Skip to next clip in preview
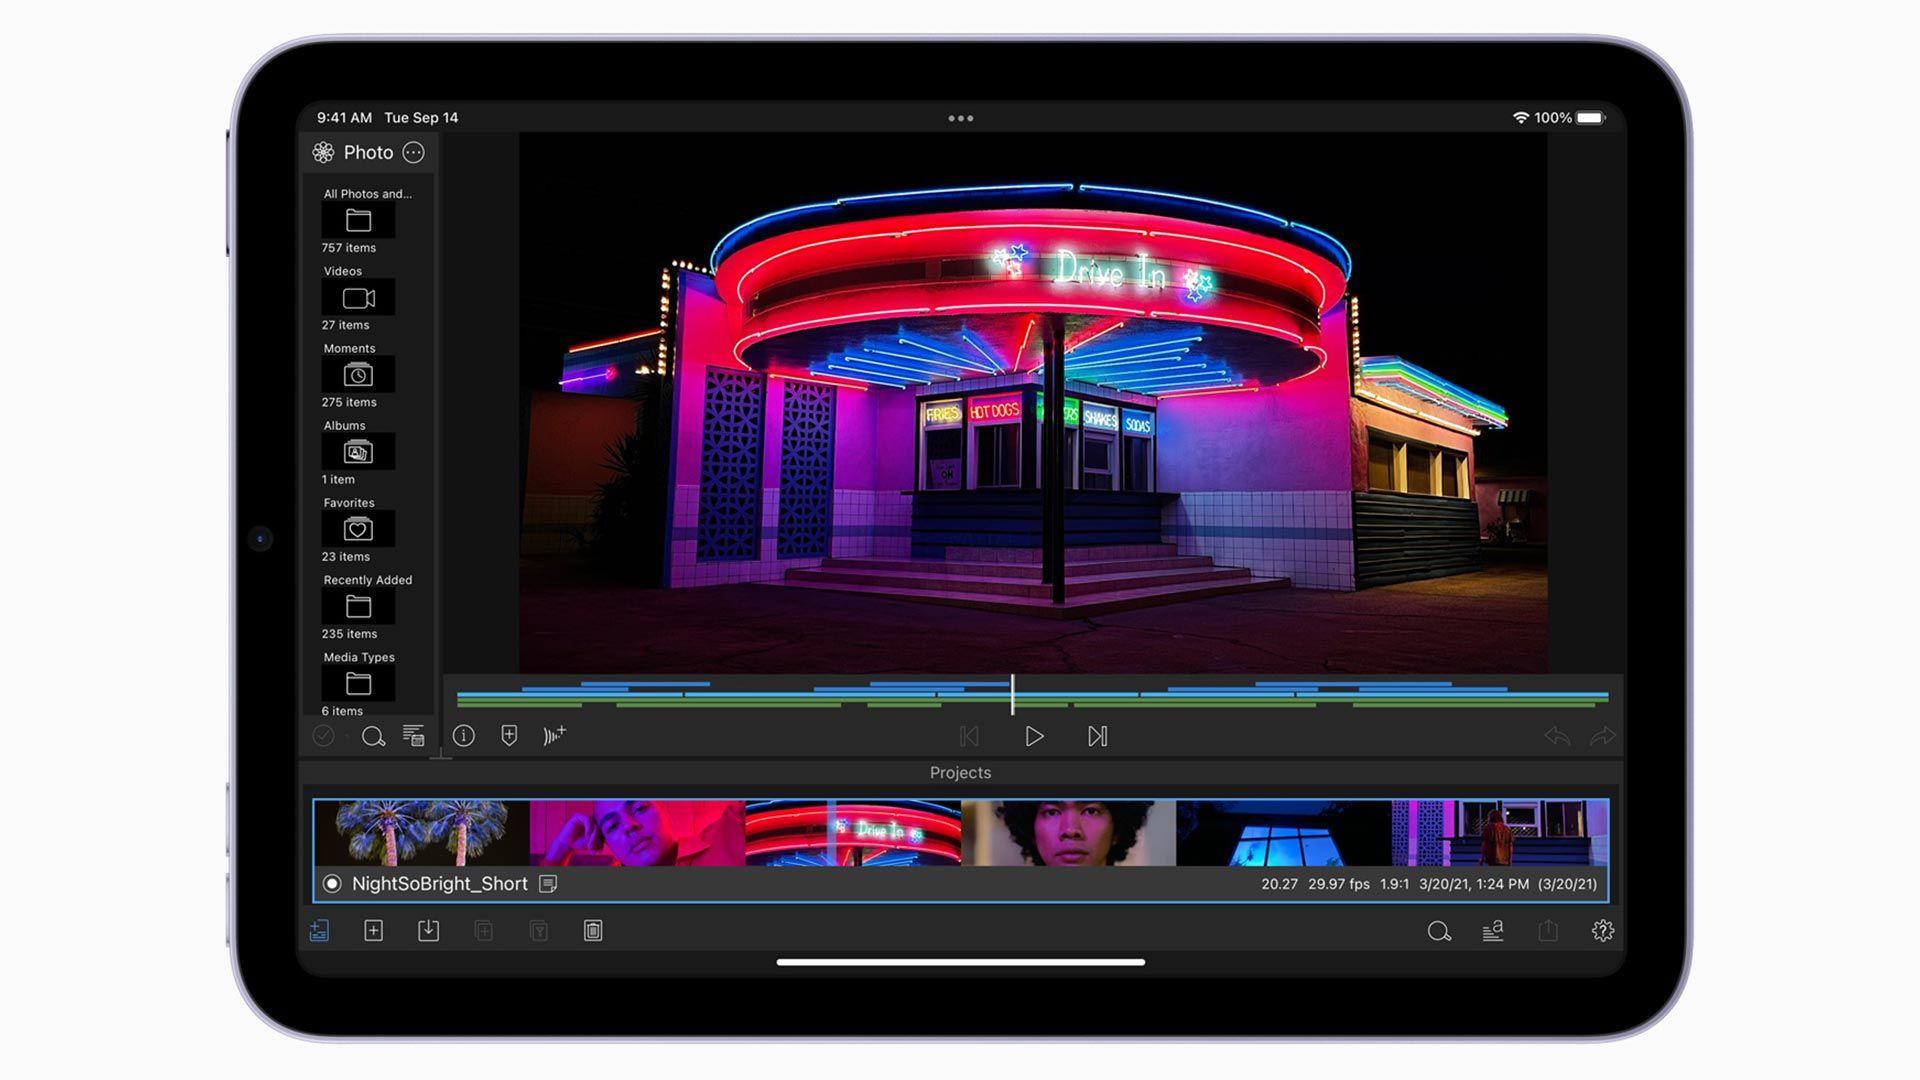Viewport: 1920px width, 1080px height. click(1097, 736)
